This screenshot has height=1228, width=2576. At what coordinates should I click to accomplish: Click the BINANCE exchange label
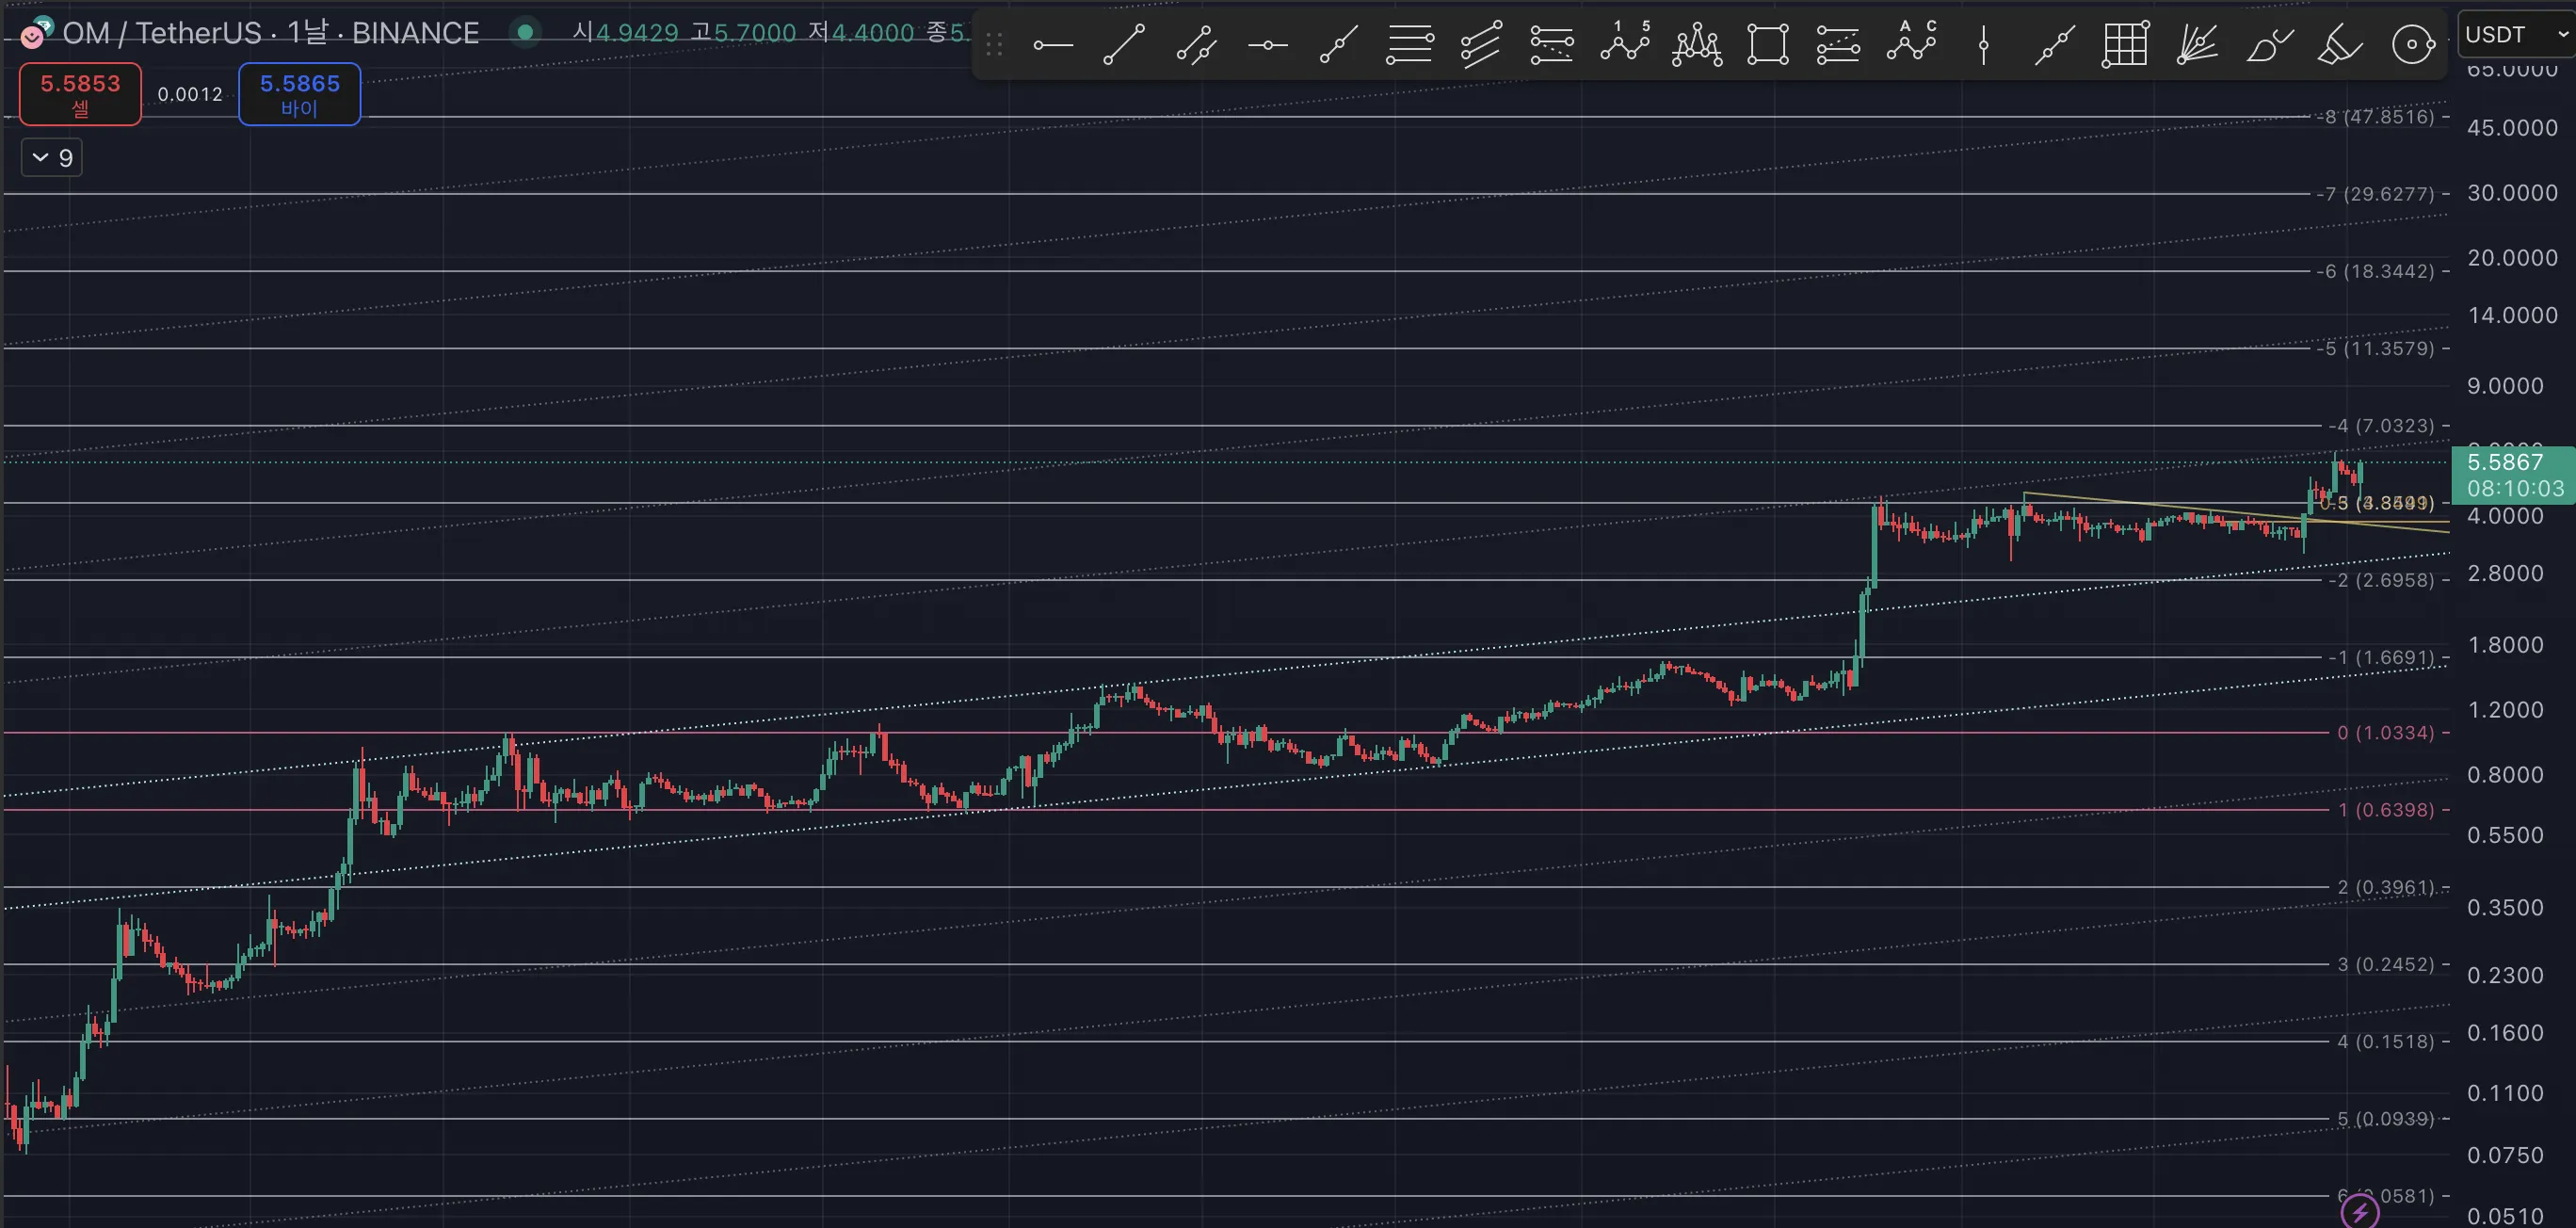point(415,33)
